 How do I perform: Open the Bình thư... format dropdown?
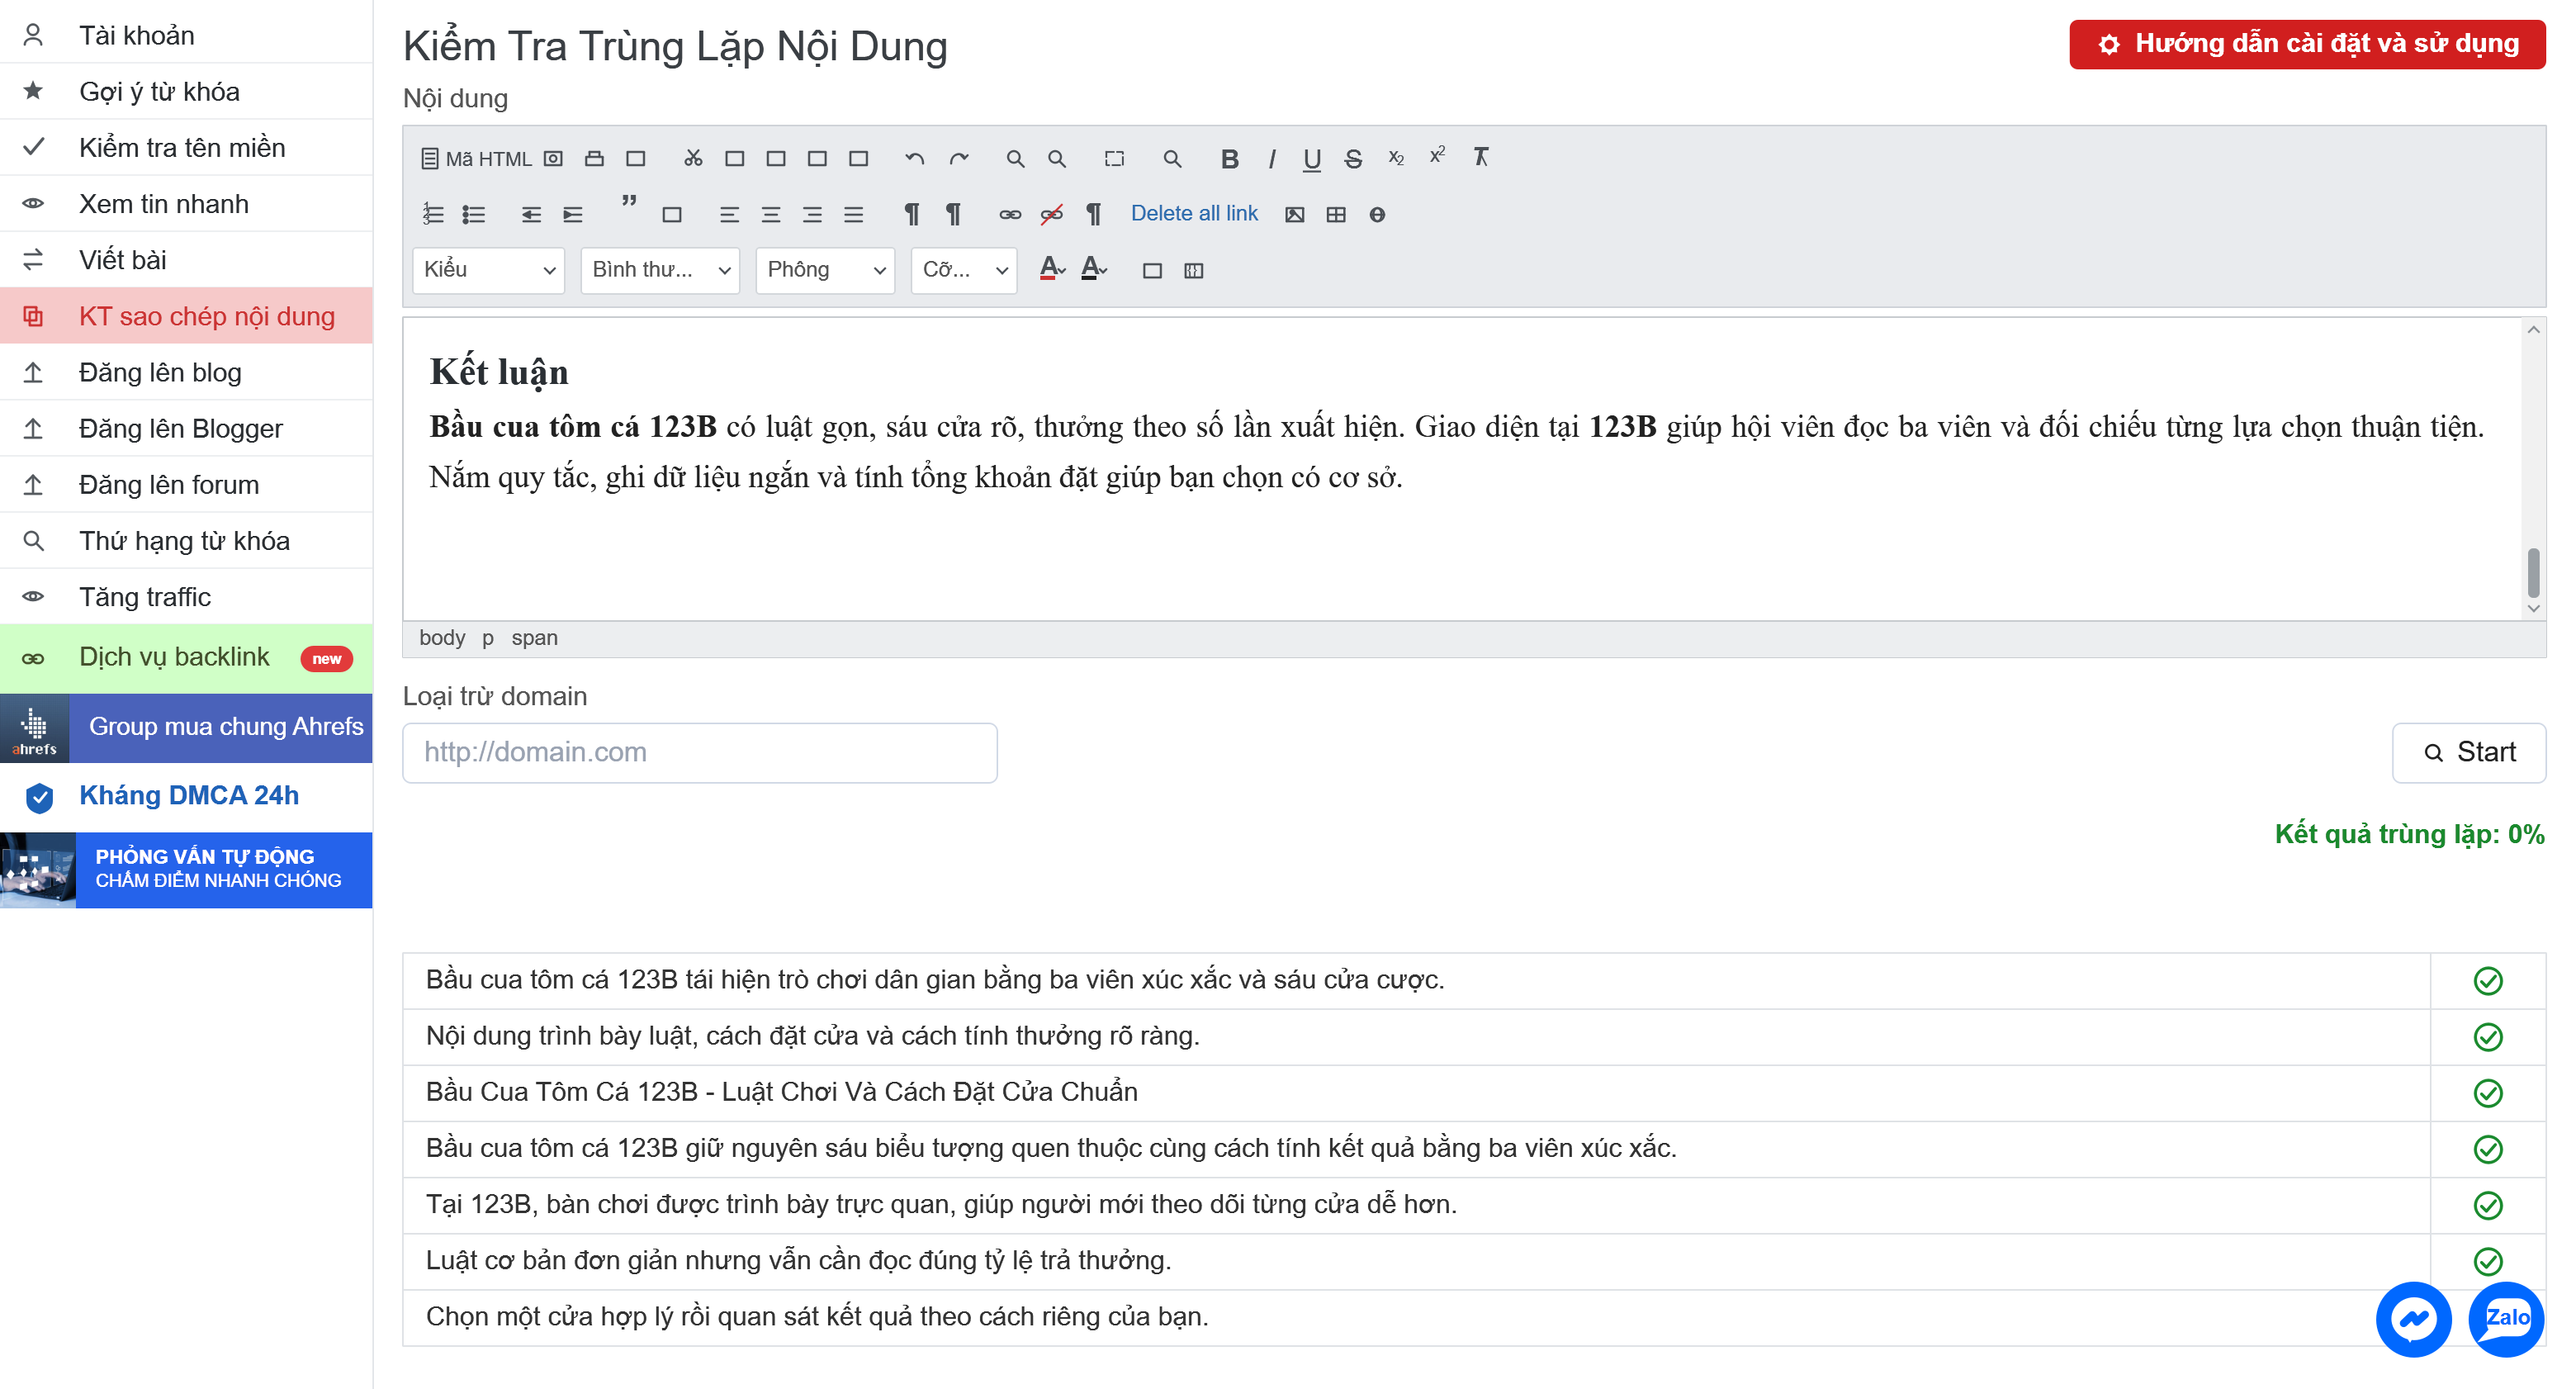[660, 270]
